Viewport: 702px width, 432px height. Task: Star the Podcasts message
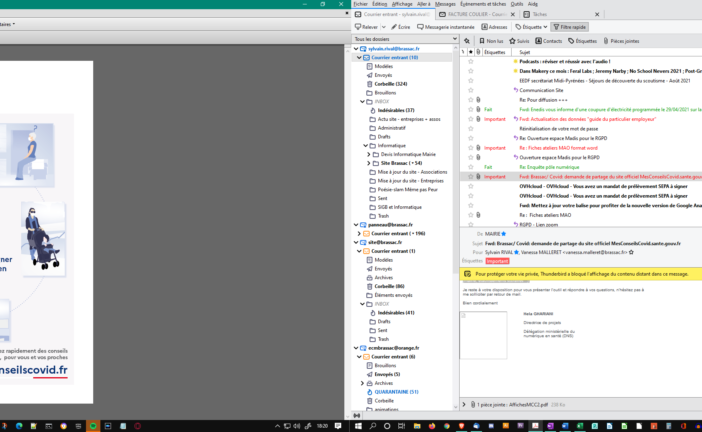[x=471, y=61]
